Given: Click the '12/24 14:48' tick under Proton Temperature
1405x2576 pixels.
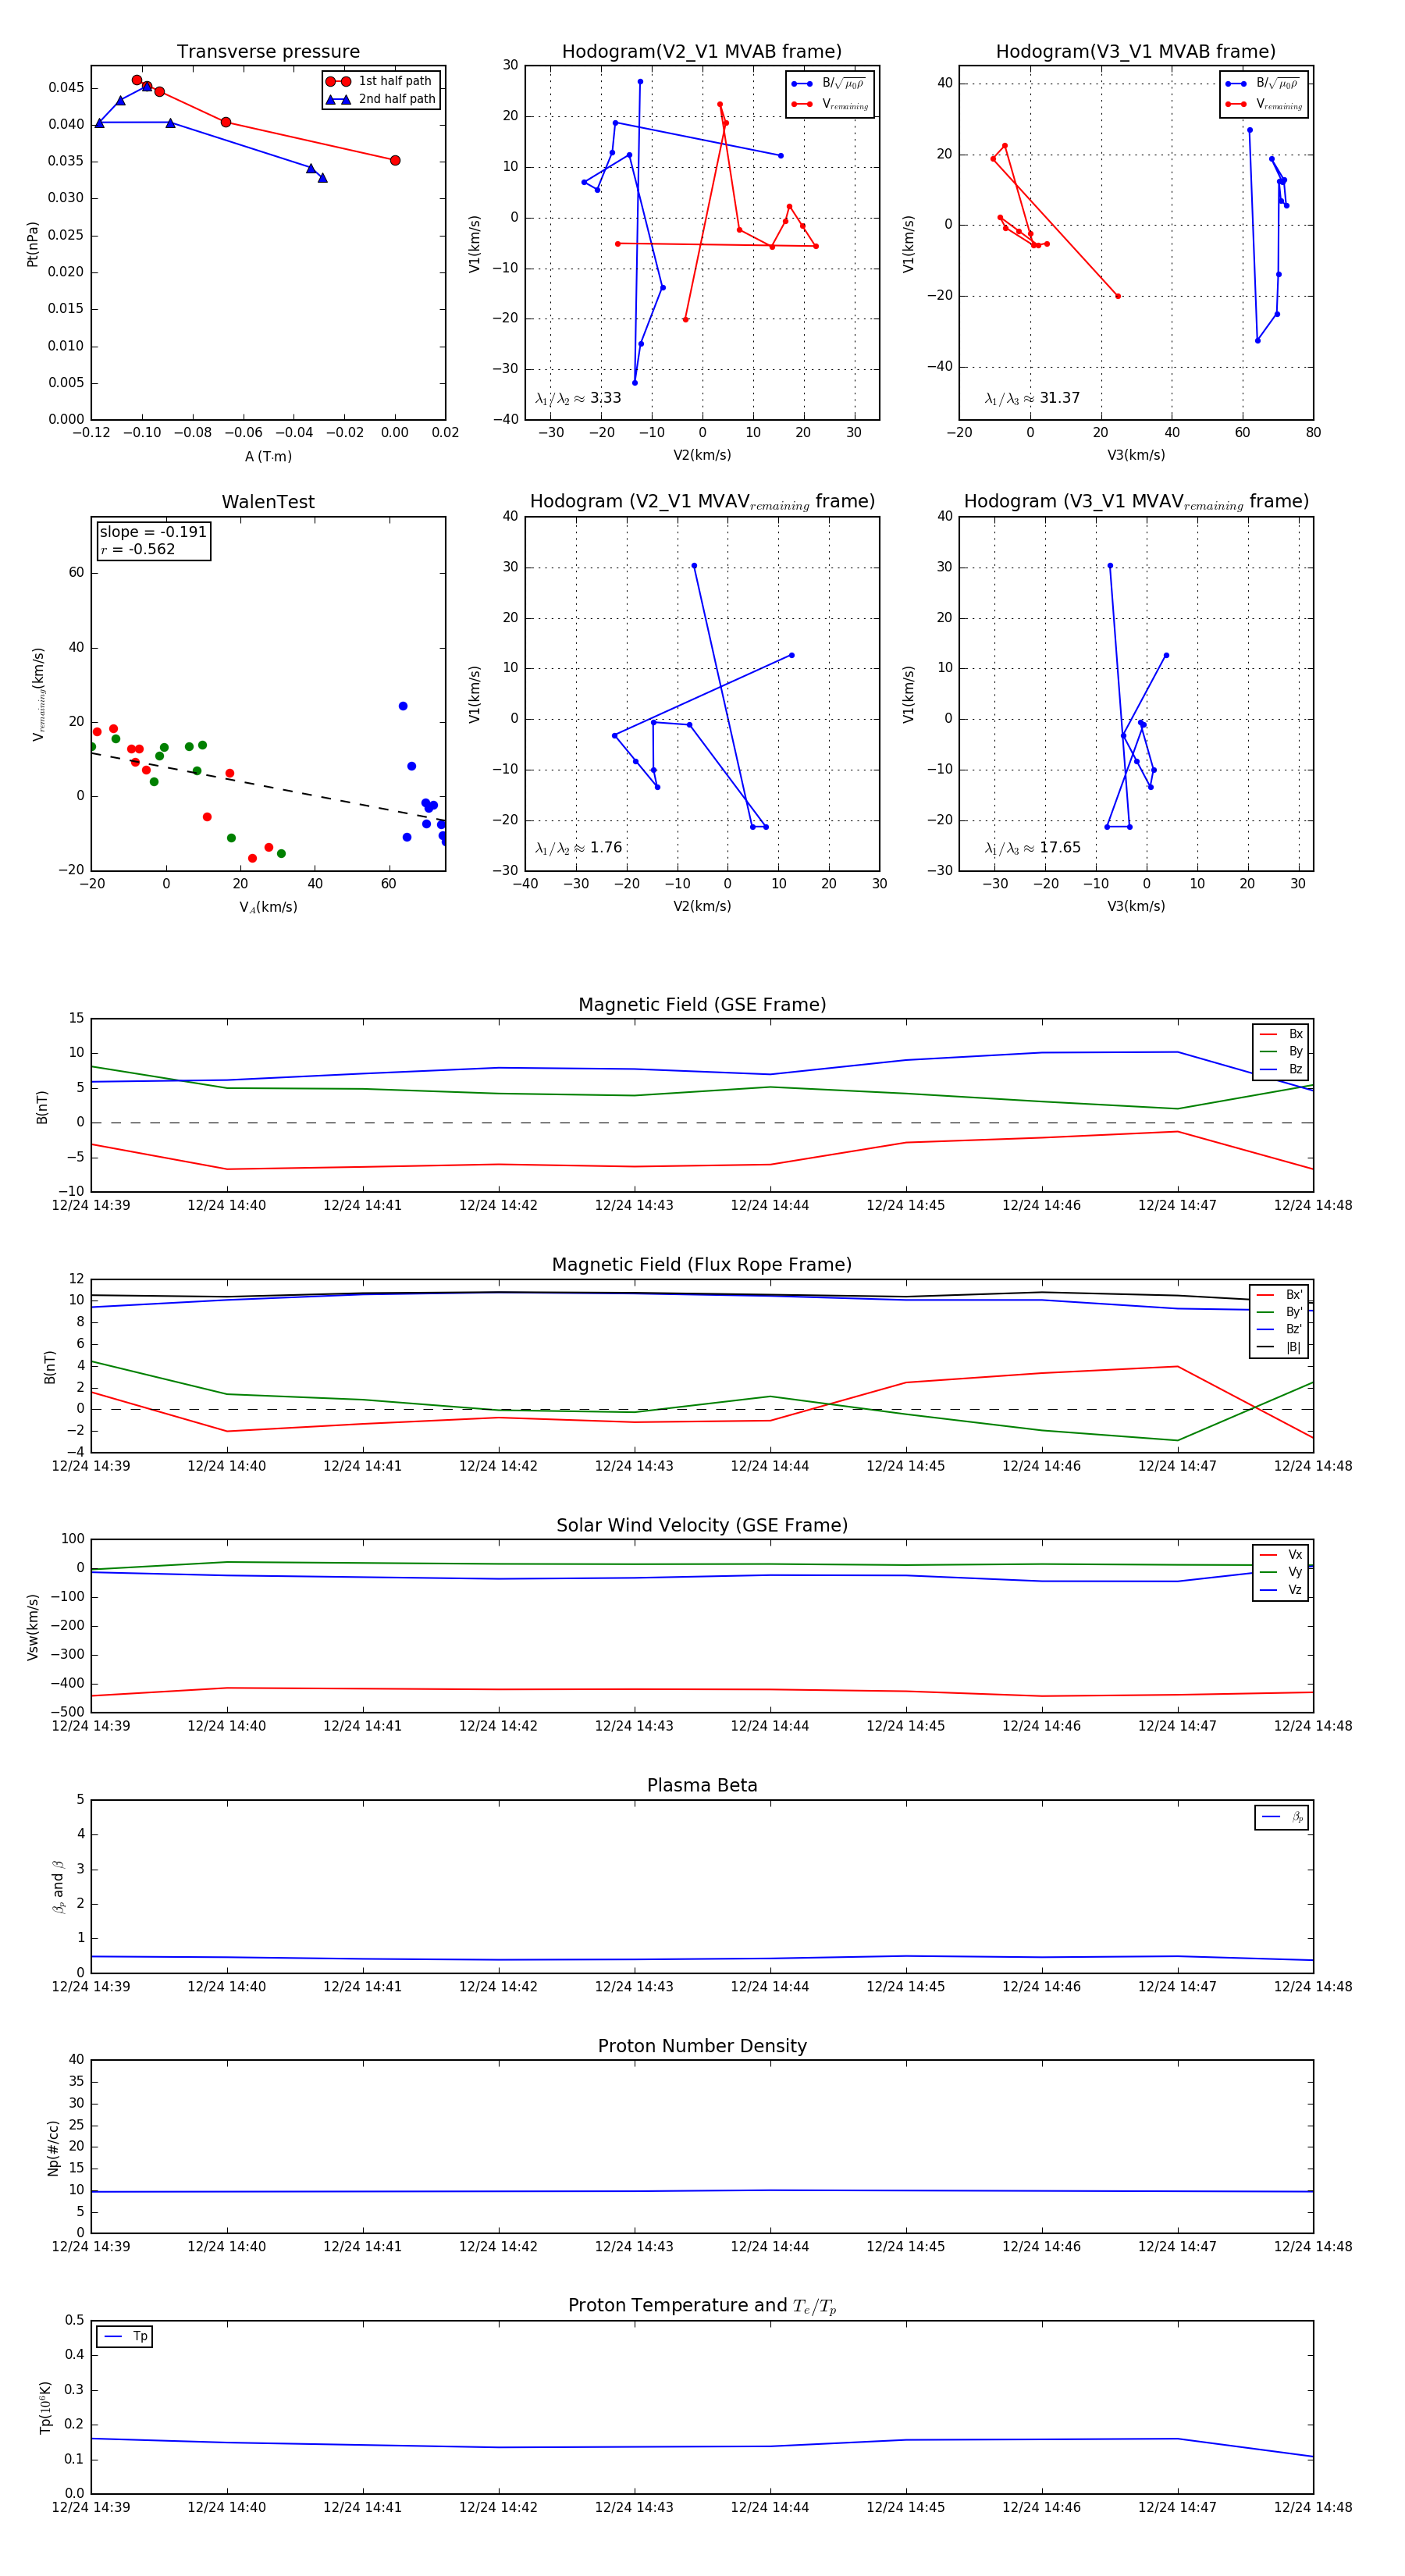Looking at the screenshot, I should click(1313, 2508).
